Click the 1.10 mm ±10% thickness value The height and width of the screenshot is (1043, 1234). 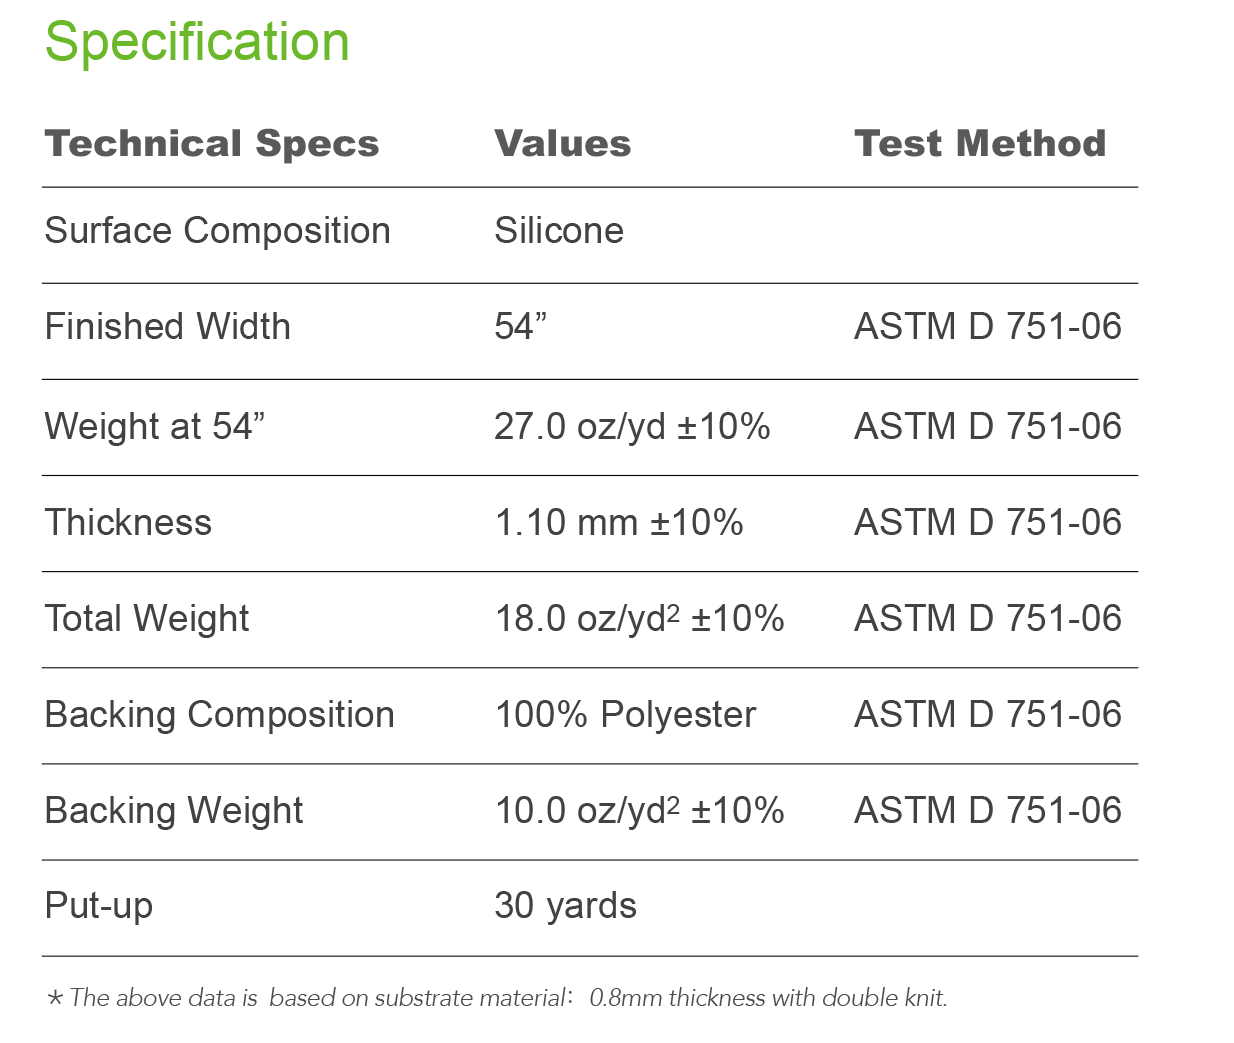619,523
